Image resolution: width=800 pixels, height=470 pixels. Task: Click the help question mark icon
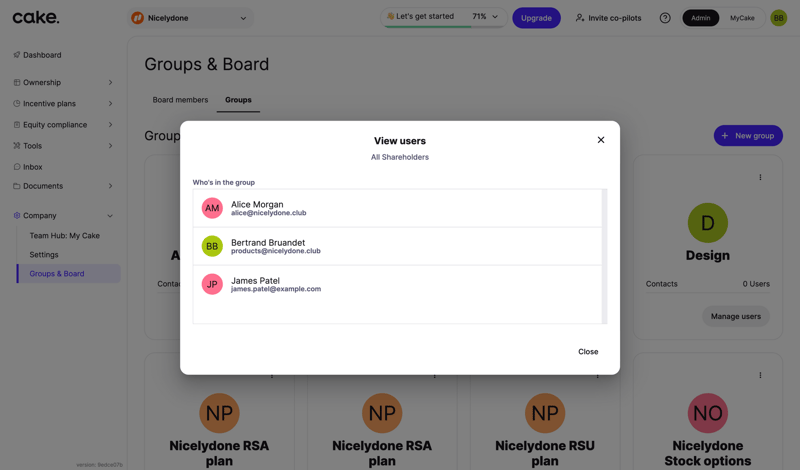[x=665, y=18]
